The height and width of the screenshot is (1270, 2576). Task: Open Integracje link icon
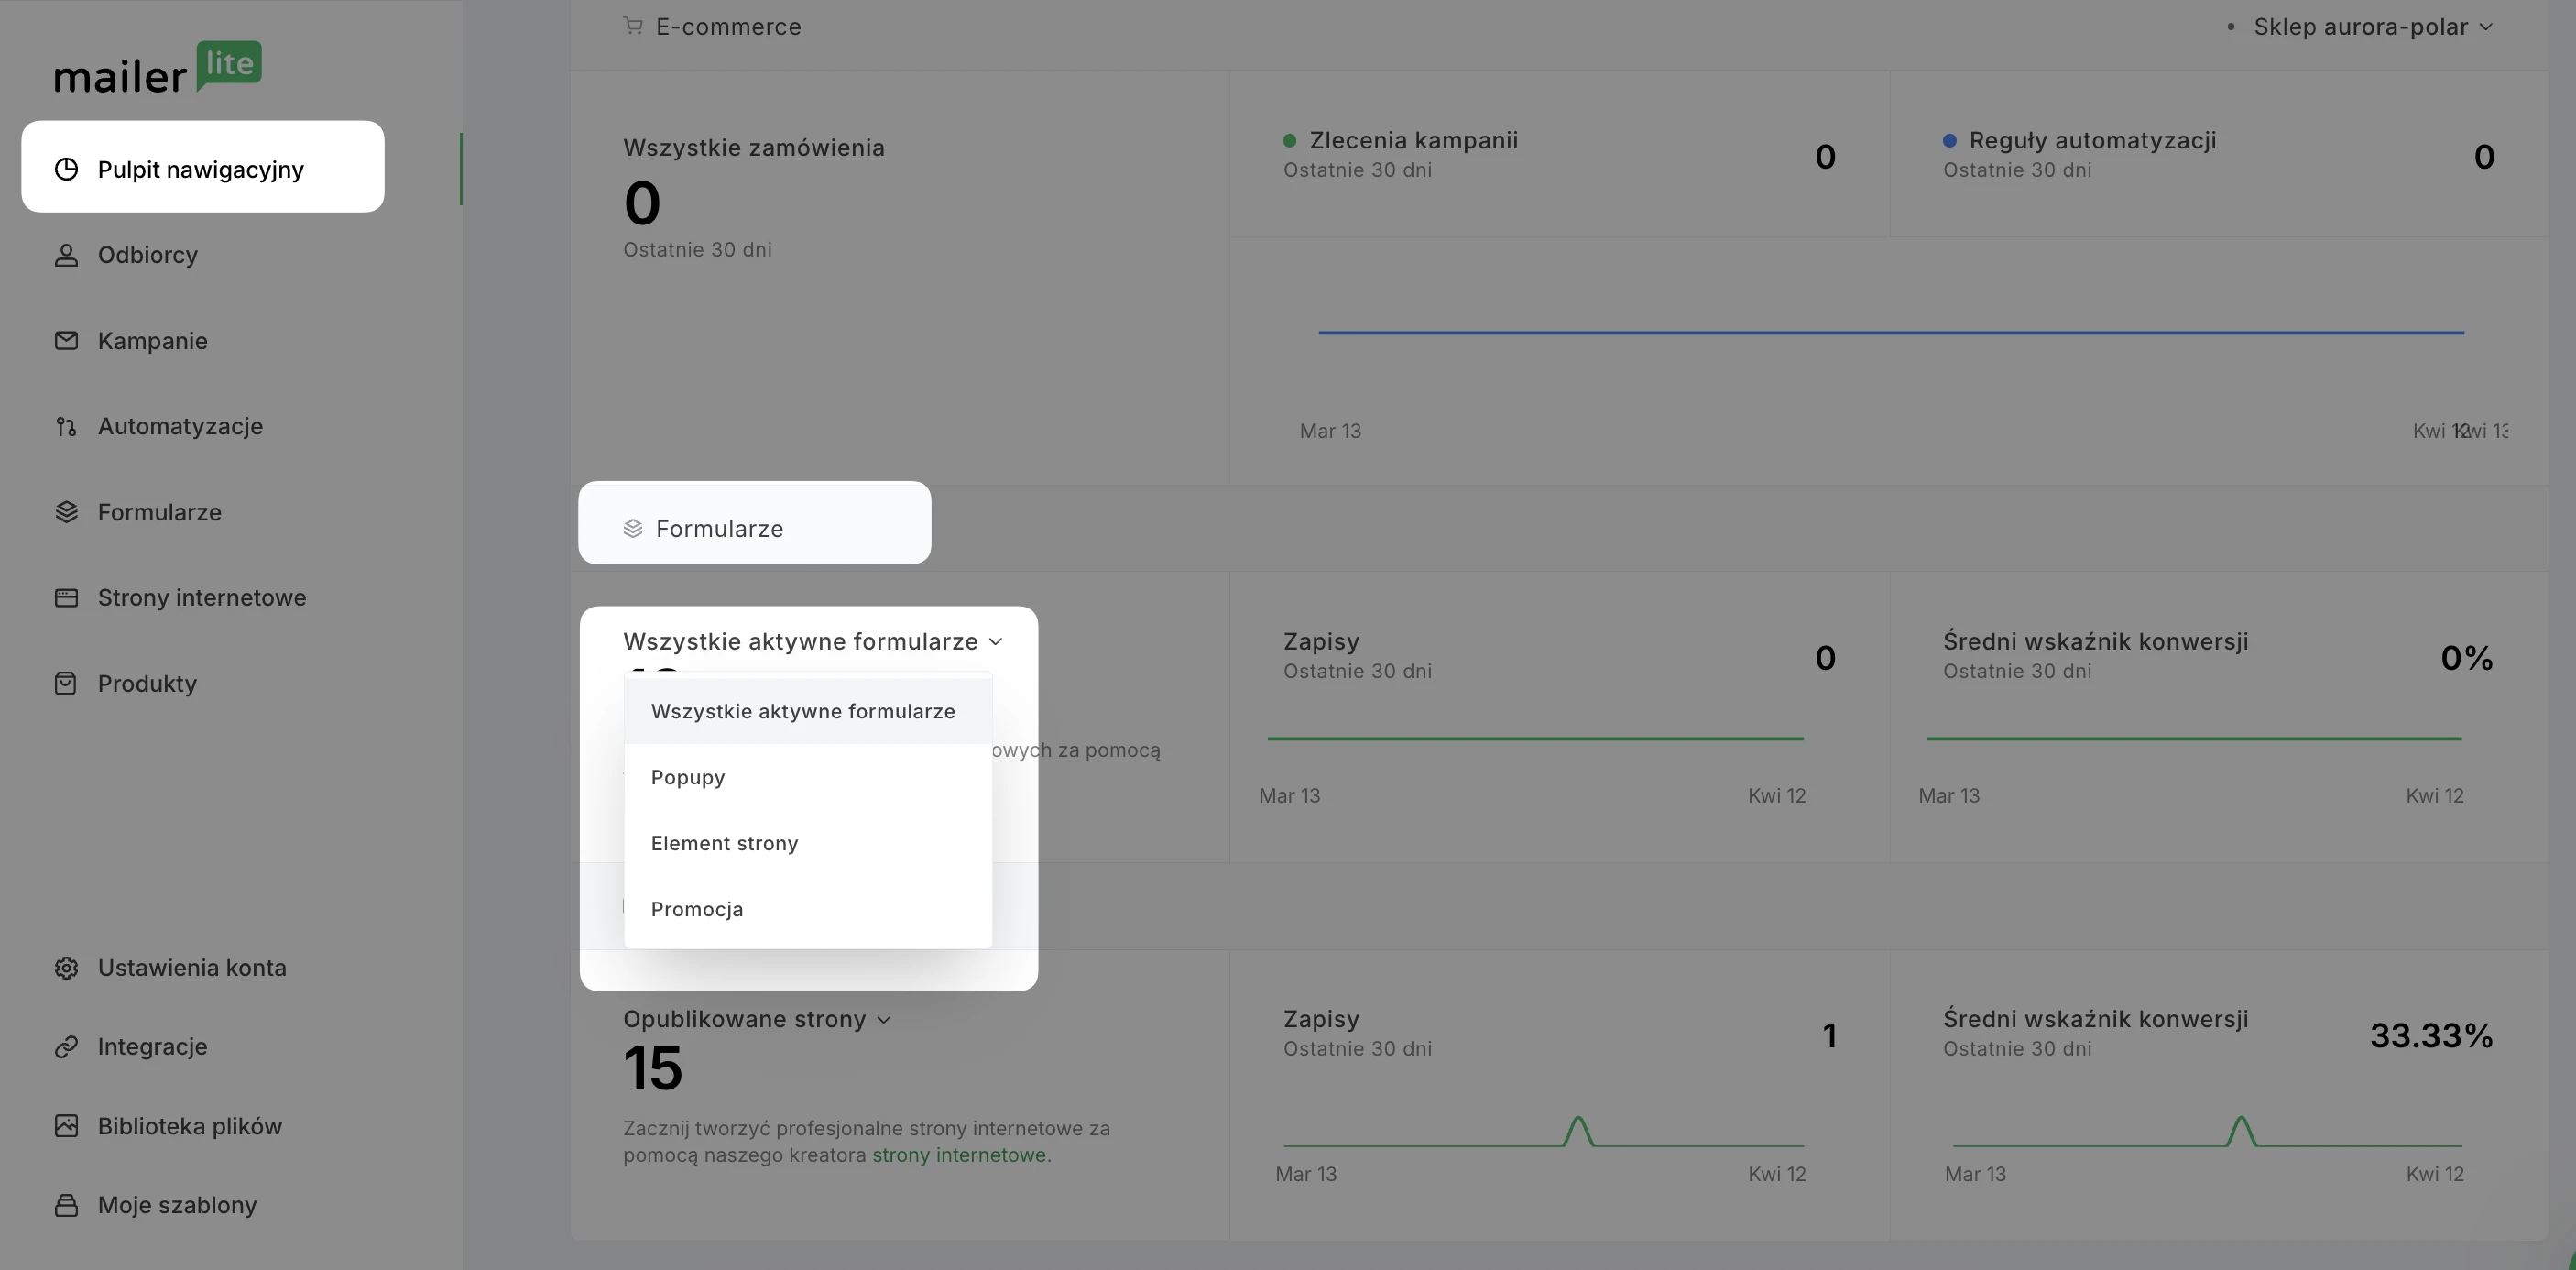pos(66,1047)
